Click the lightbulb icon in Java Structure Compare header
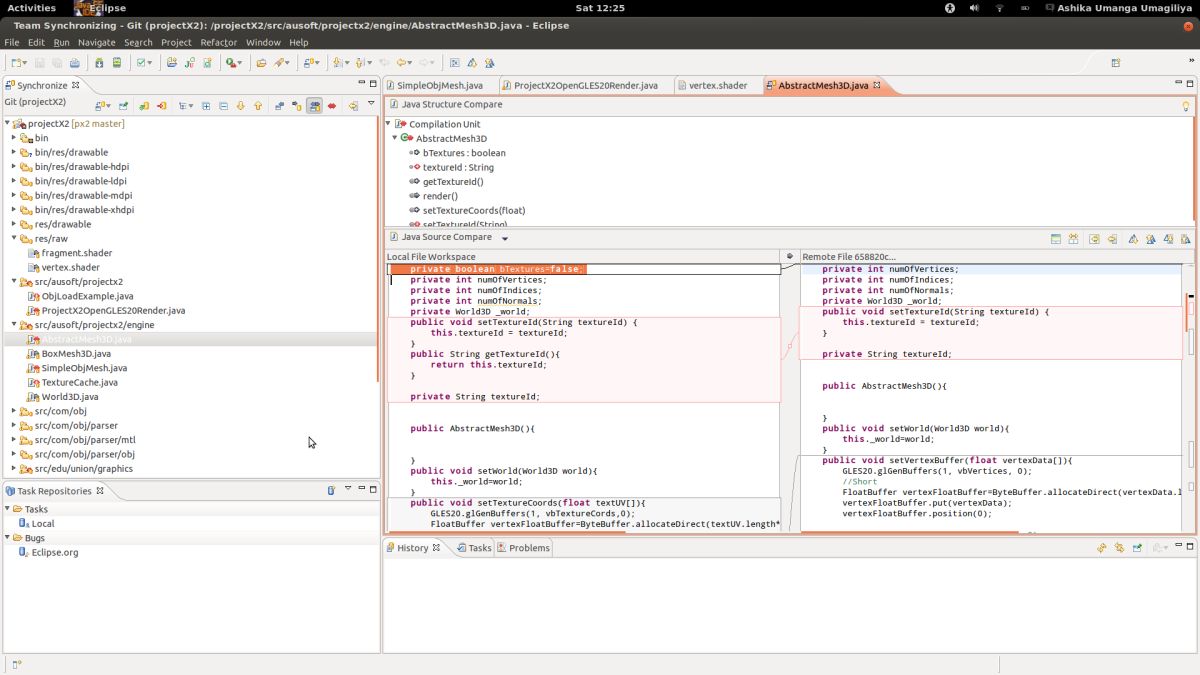The image size is (1200, 675). (x=1186, y=105)
